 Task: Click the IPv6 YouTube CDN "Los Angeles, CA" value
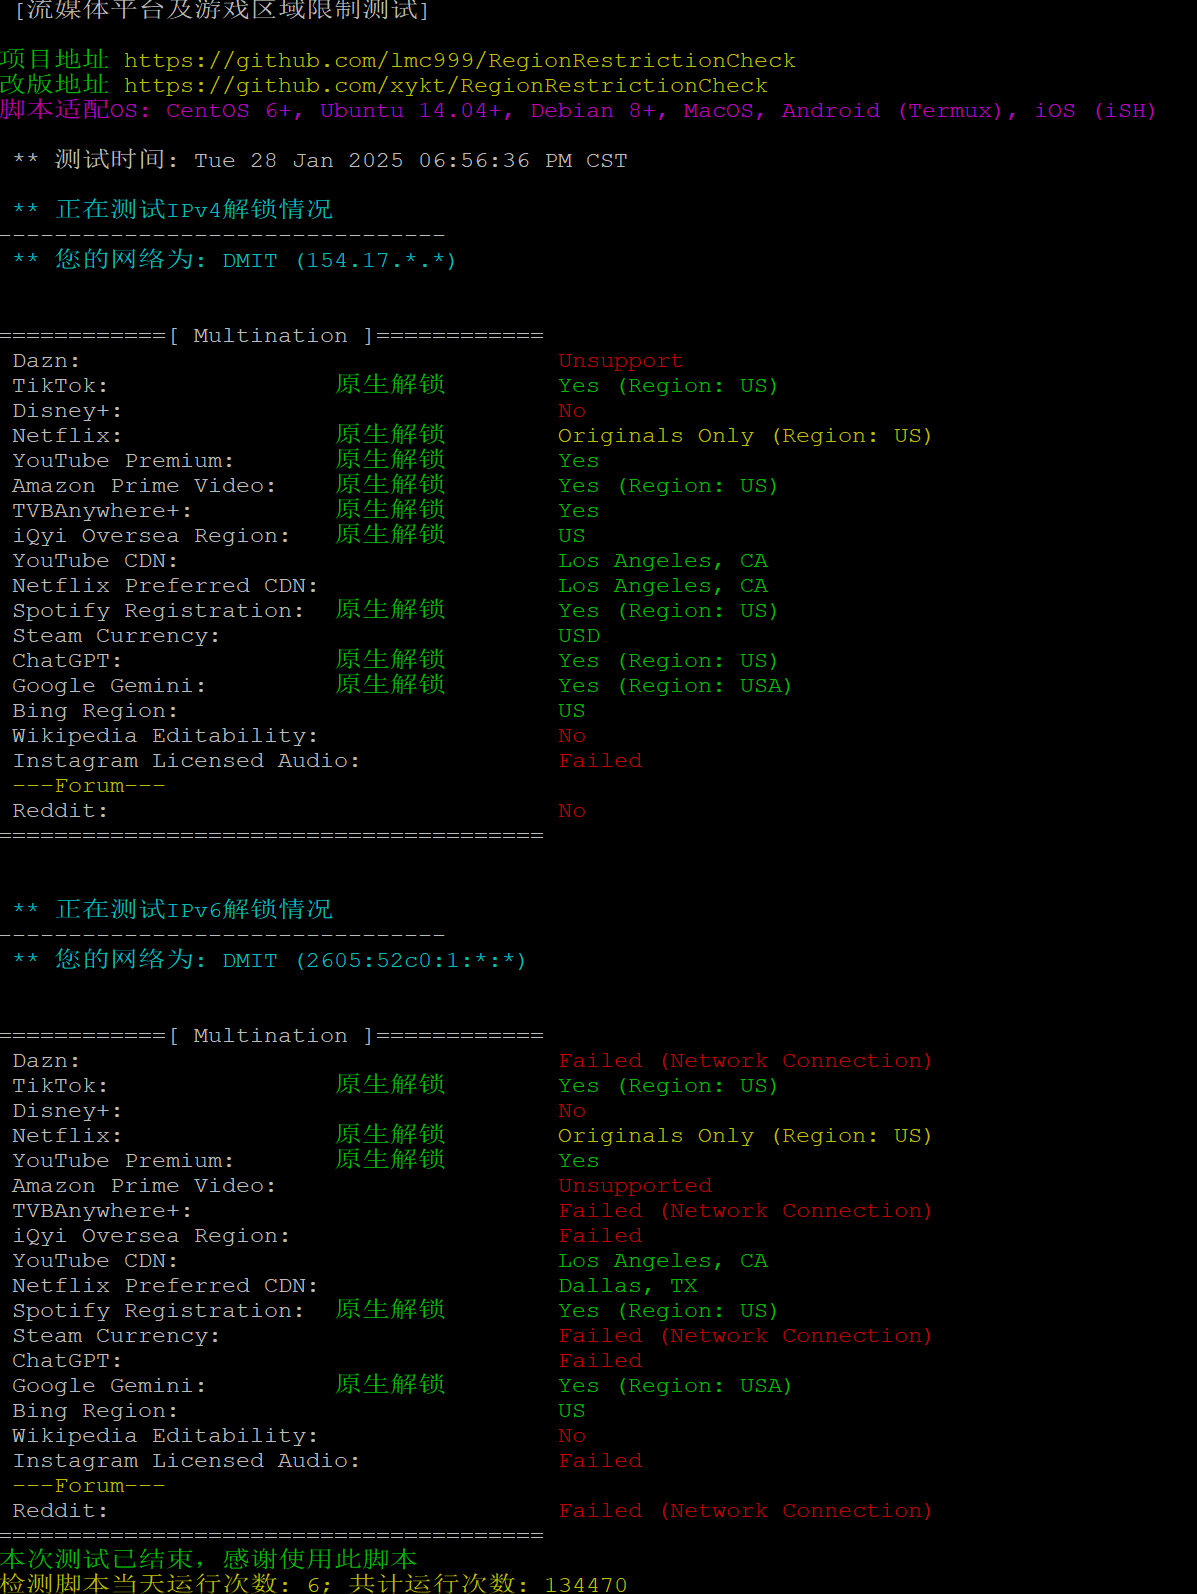point(663,1261)
